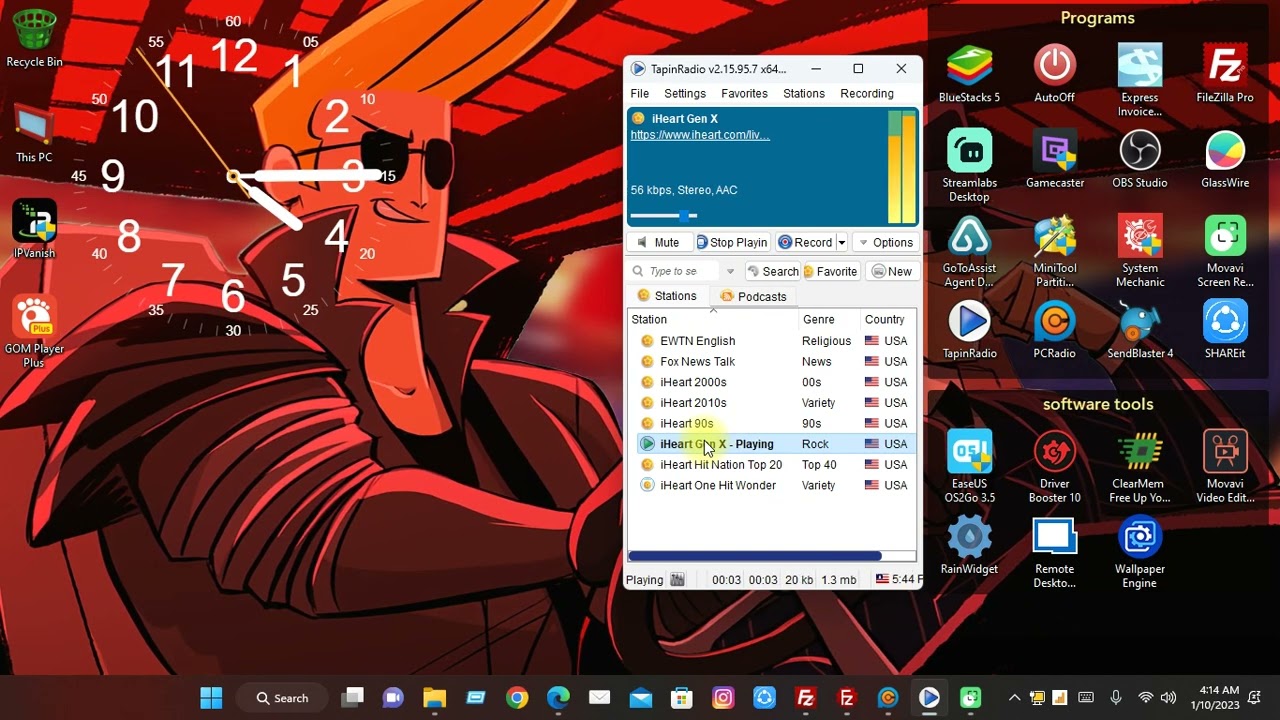Expand Record dropdown arrow
The width and height of the screenshot is (1280, 720).
842,243
